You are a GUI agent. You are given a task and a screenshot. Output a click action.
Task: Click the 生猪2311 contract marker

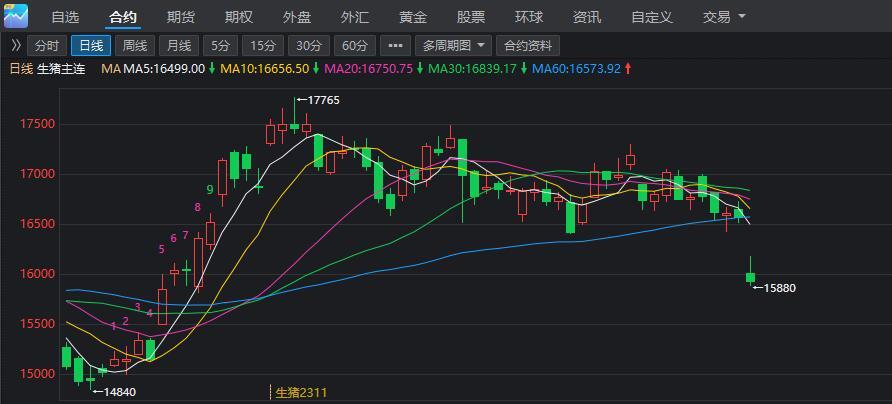pos(302,393)
